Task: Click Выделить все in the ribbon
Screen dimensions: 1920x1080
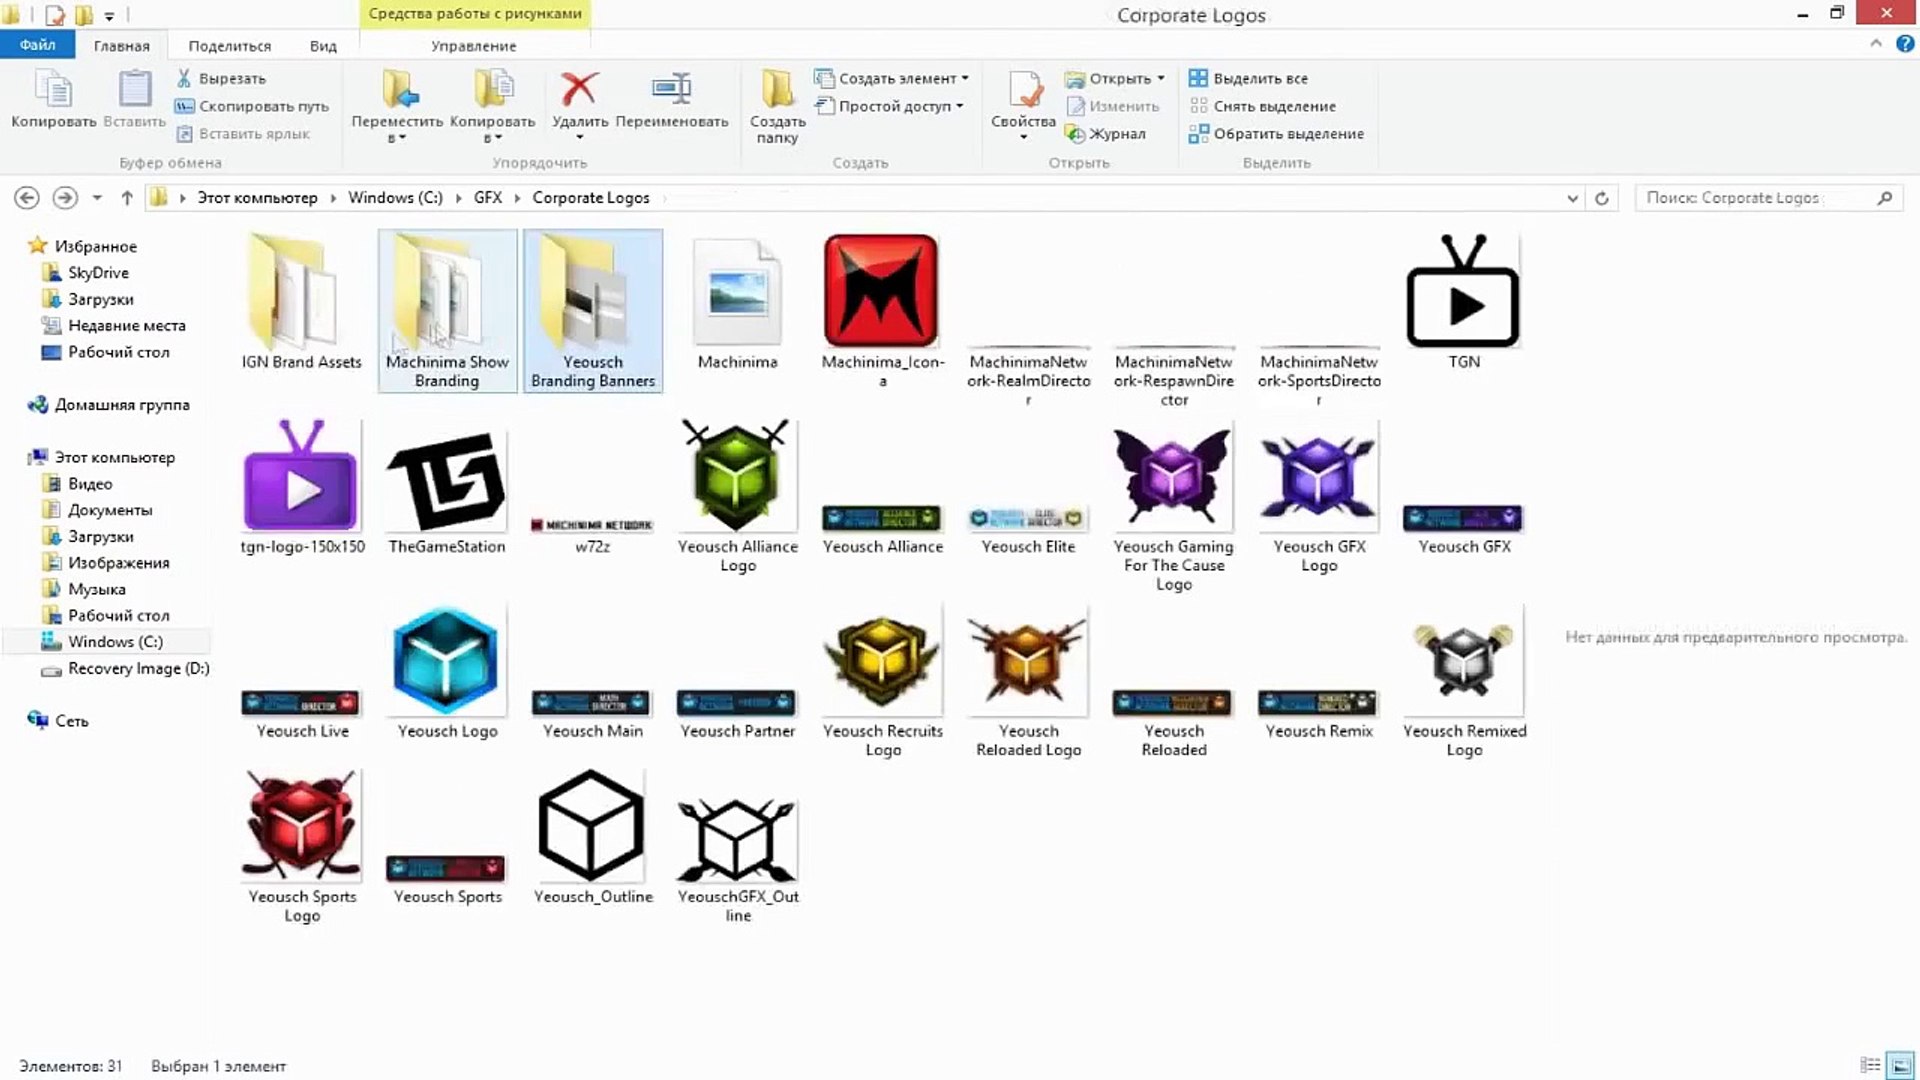Action: [1249, 78]
